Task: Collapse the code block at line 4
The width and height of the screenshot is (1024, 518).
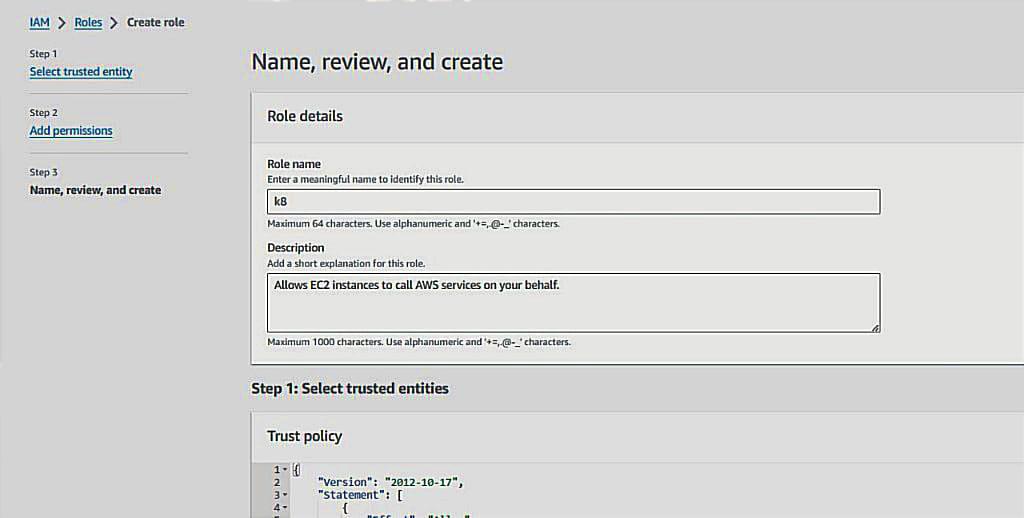Action: [285, 507]
